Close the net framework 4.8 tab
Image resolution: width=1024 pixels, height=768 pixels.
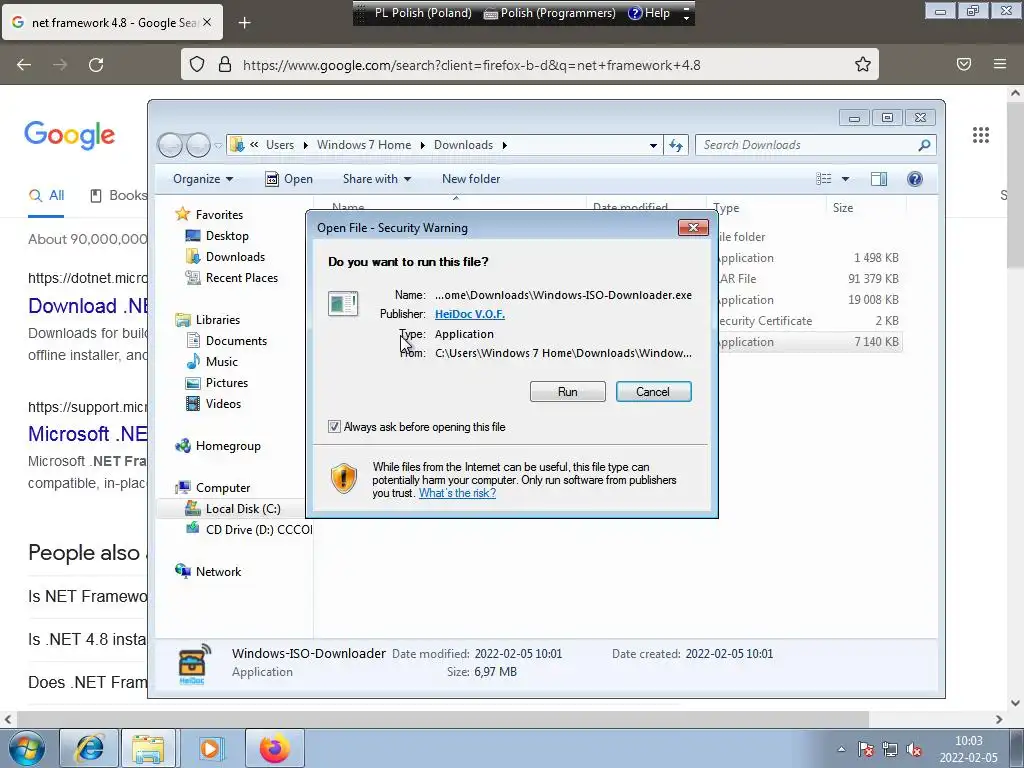(x=207, y=22)
